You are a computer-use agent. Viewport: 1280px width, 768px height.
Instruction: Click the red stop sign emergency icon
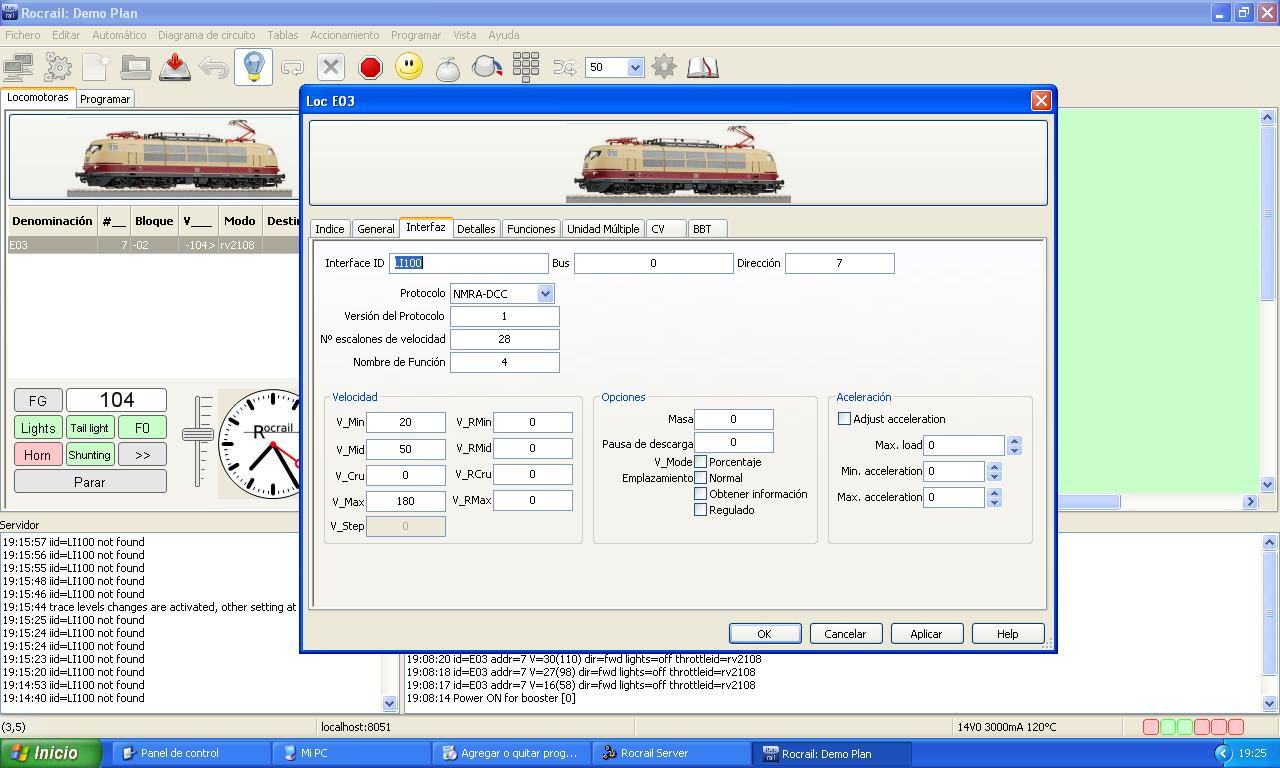coord(371,67)
